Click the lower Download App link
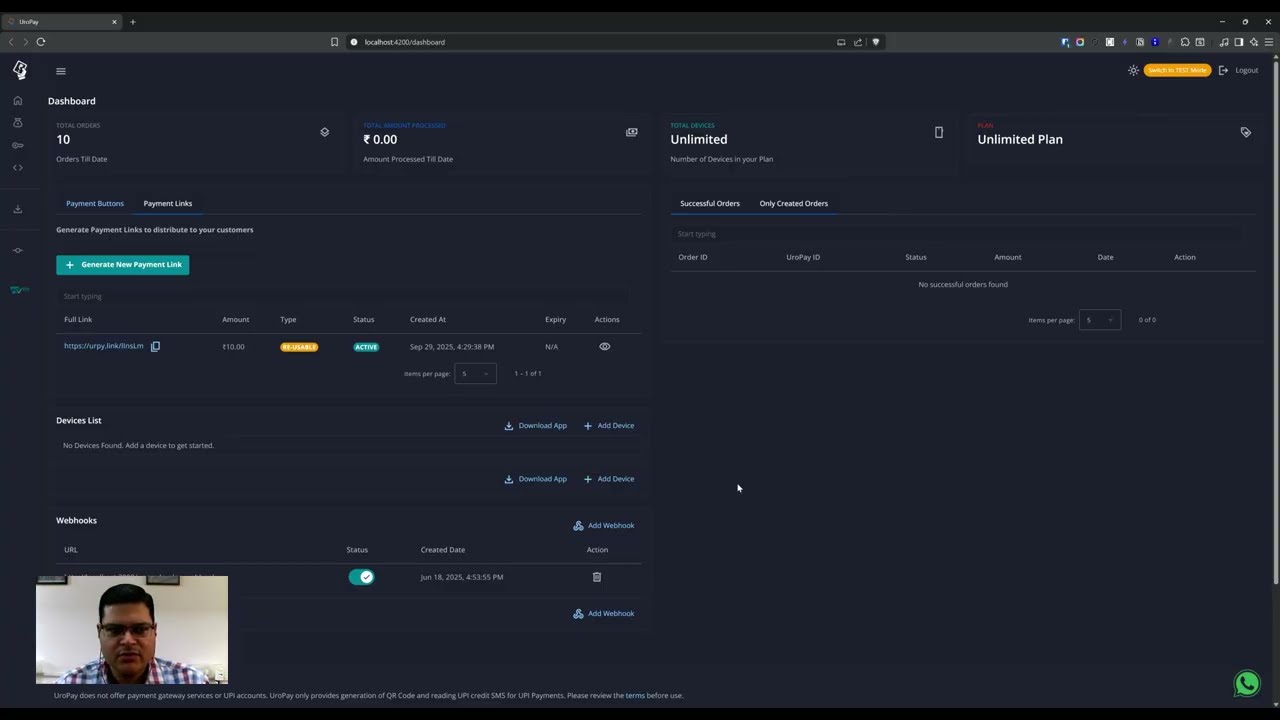 coord(535,479)
